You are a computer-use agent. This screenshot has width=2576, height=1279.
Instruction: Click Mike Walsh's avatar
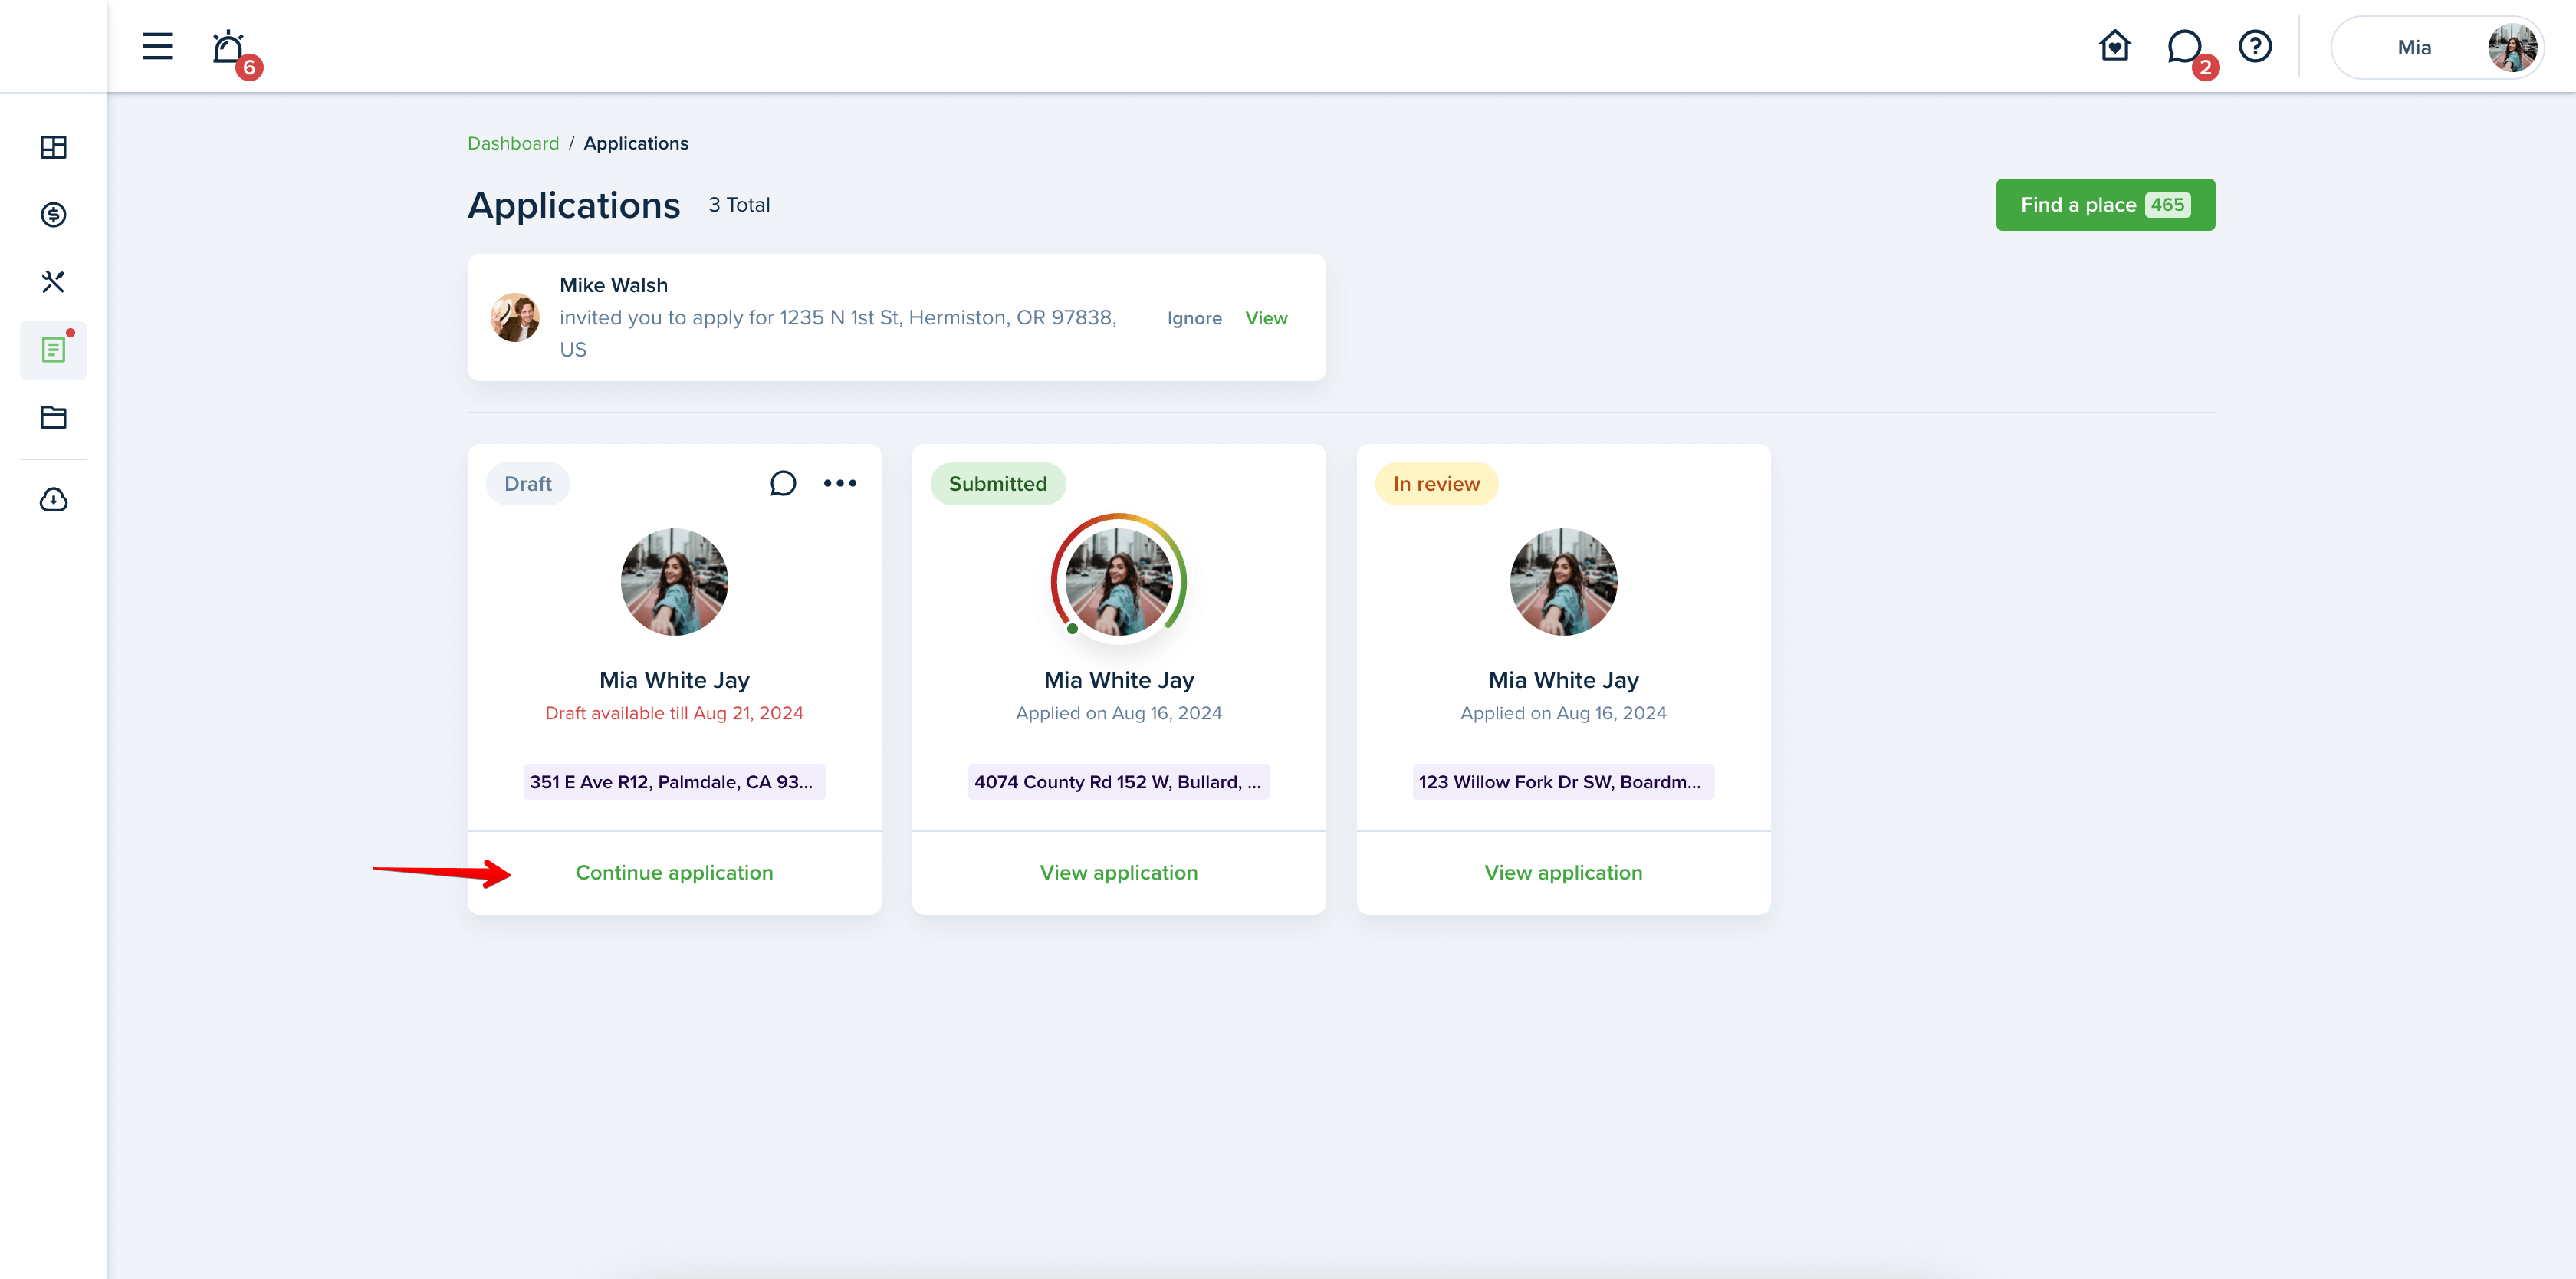(515, 318)
